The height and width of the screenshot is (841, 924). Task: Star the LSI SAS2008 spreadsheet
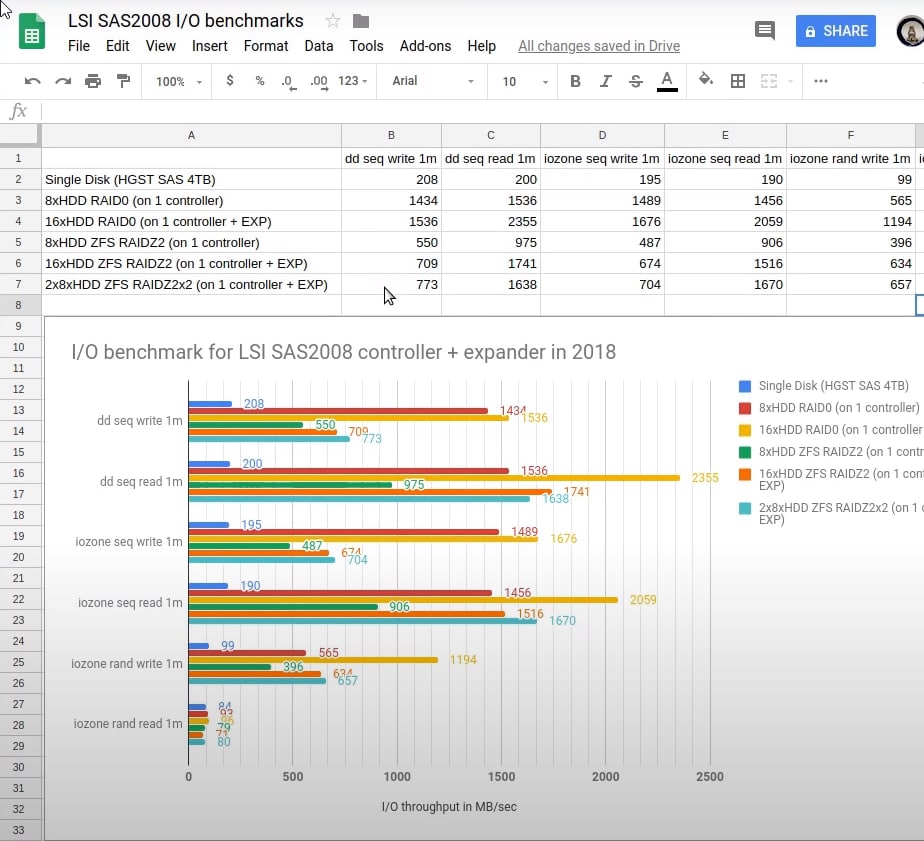[x=332, y=21]
